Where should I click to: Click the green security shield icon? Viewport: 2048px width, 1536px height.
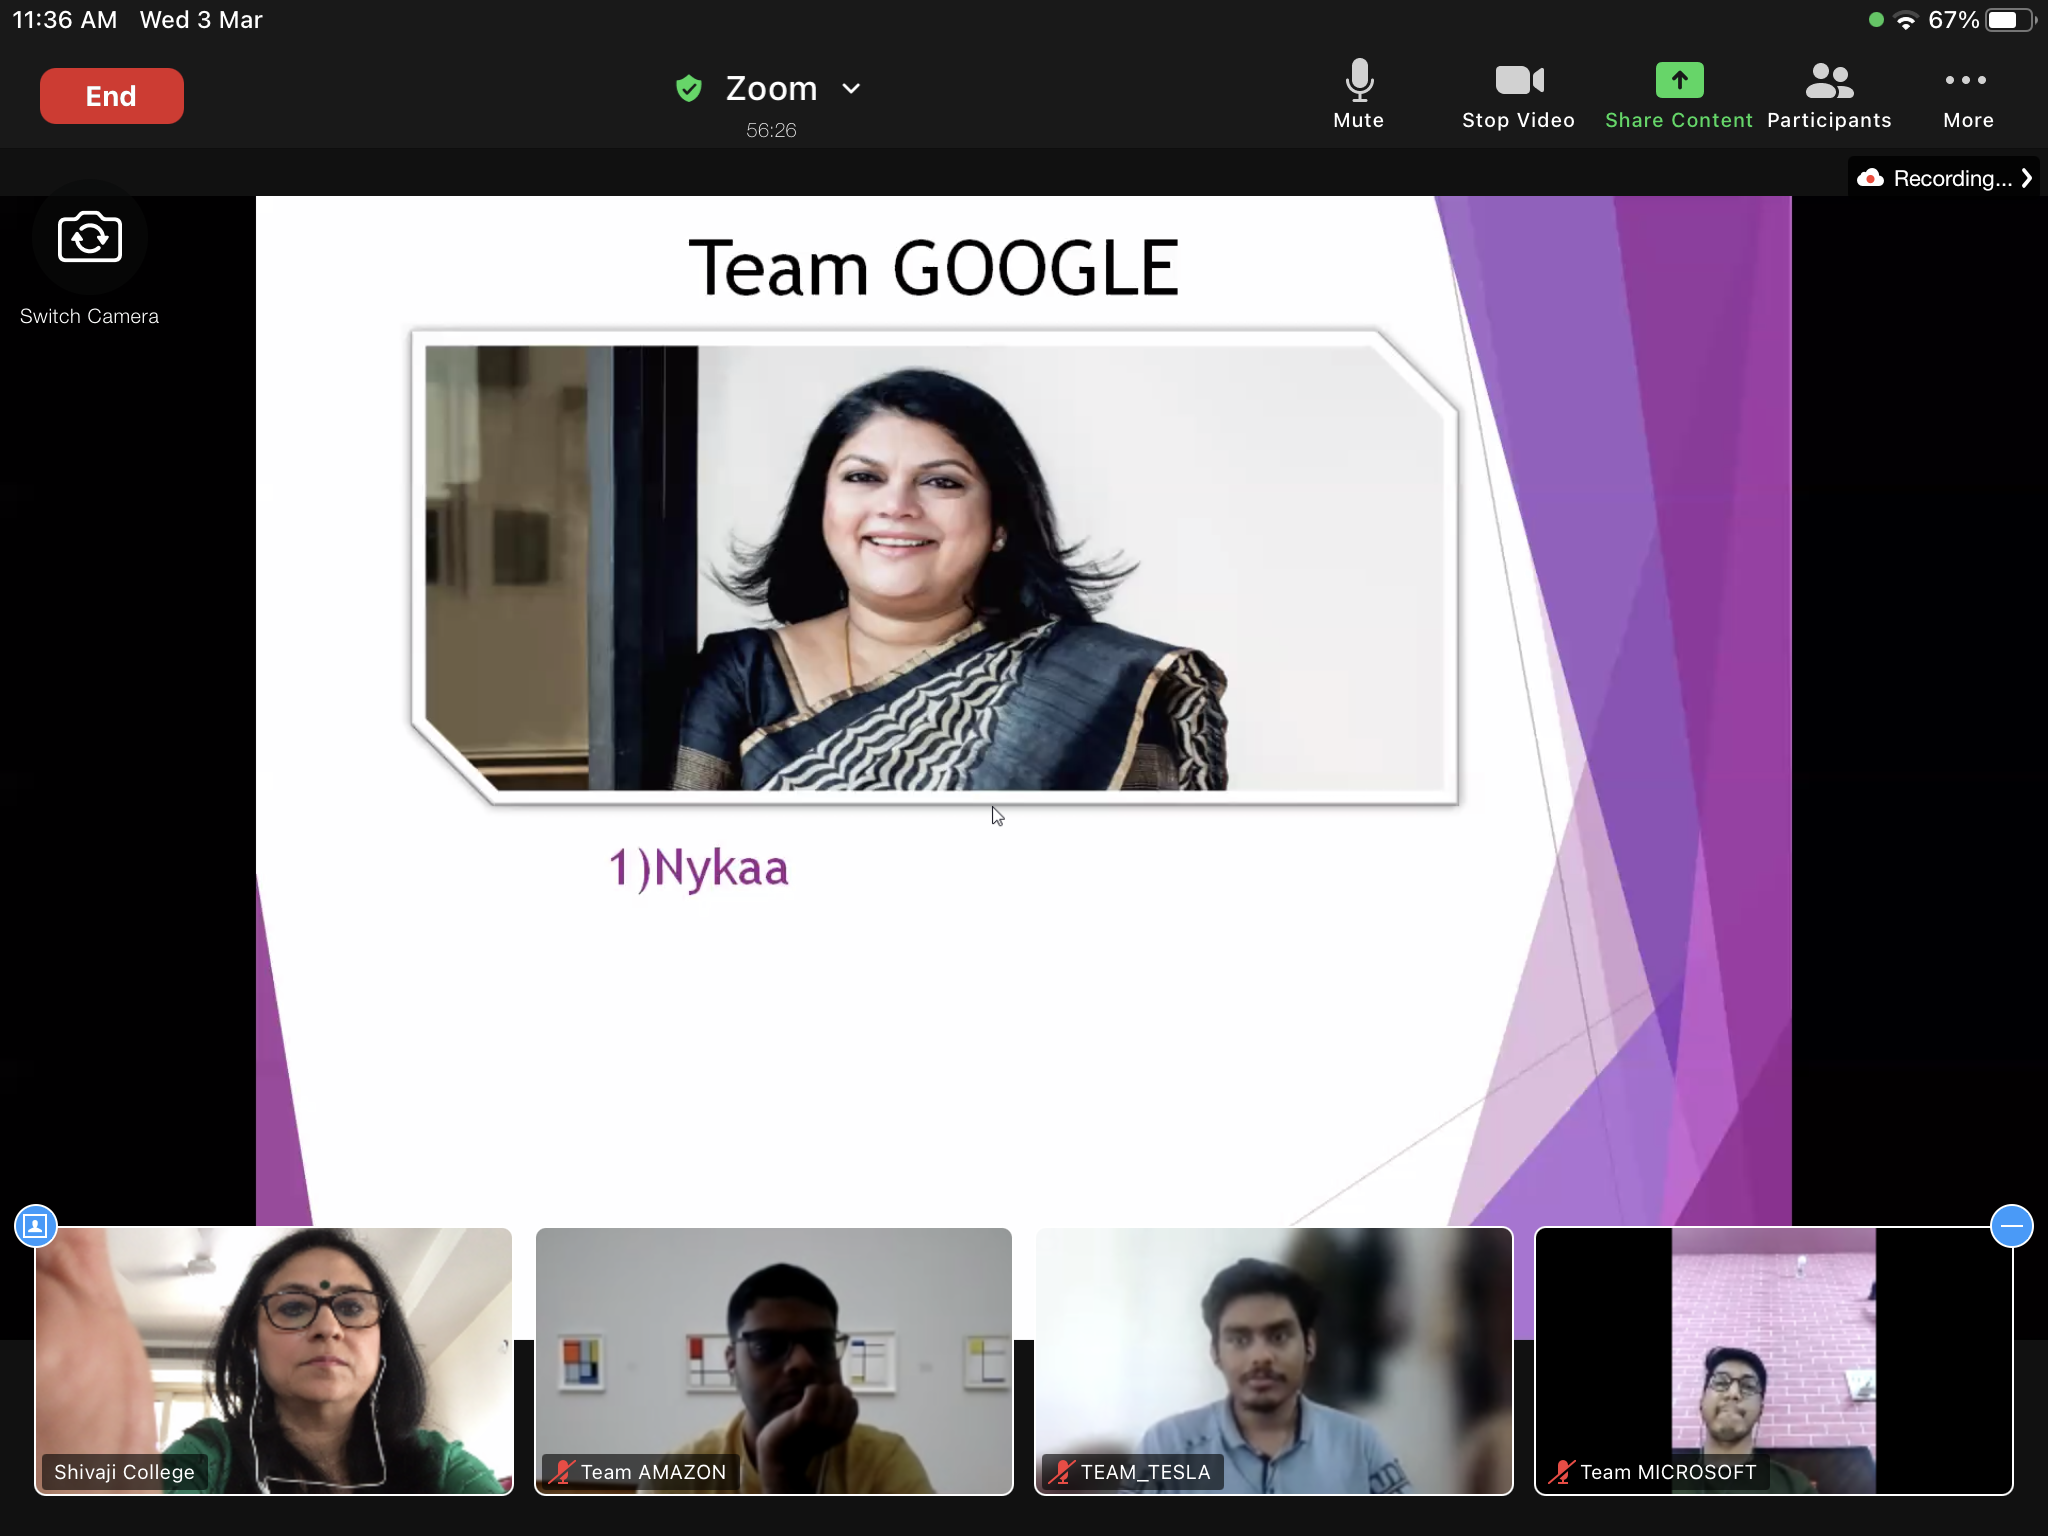(688, 88)
